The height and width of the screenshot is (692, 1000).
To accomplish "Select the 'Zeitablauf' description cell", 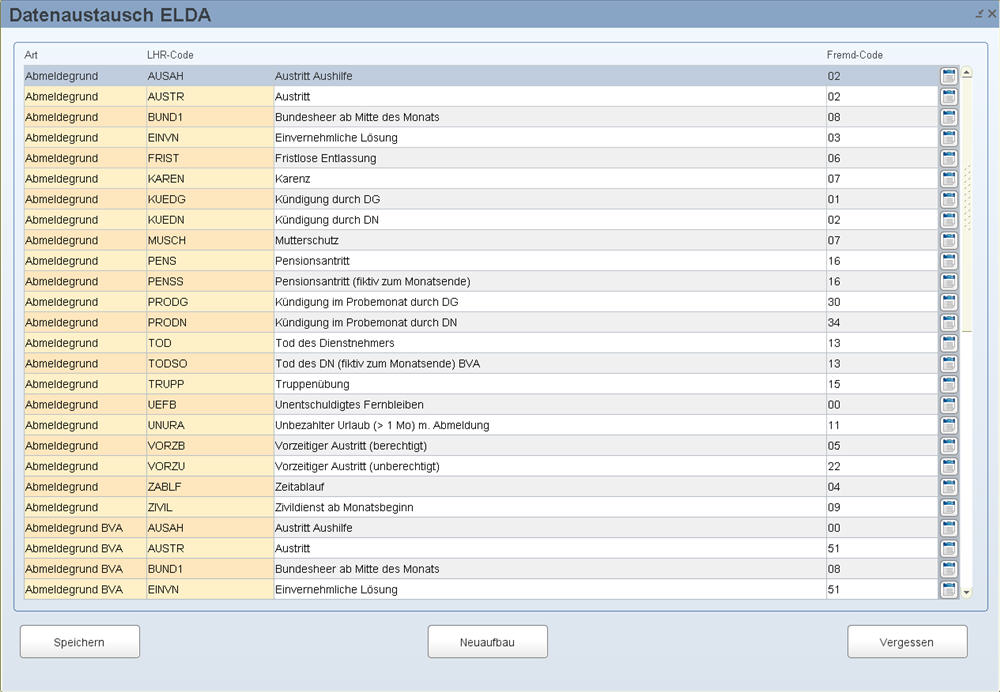I will [x=550, y=487].
